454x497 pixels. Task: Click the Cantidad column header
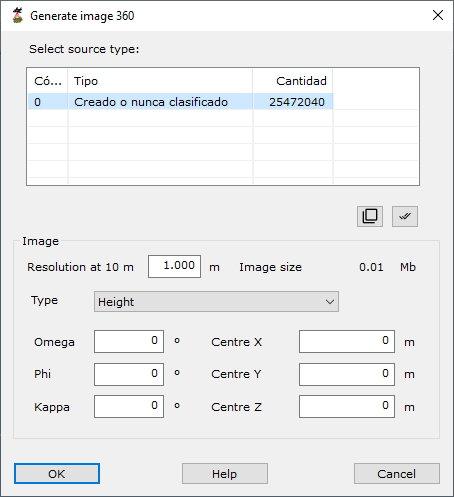pyautogui.click(x=293, y=81)
